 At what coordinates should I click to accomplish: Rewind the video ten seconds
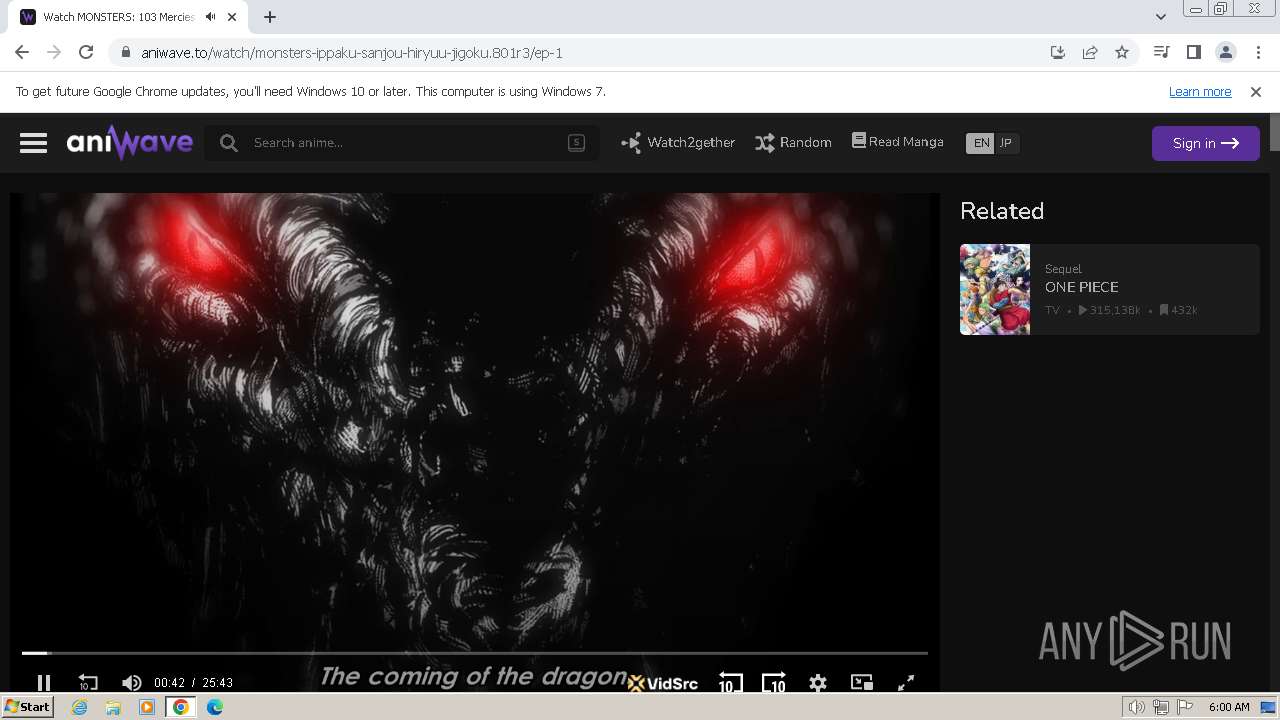(88, 683)
